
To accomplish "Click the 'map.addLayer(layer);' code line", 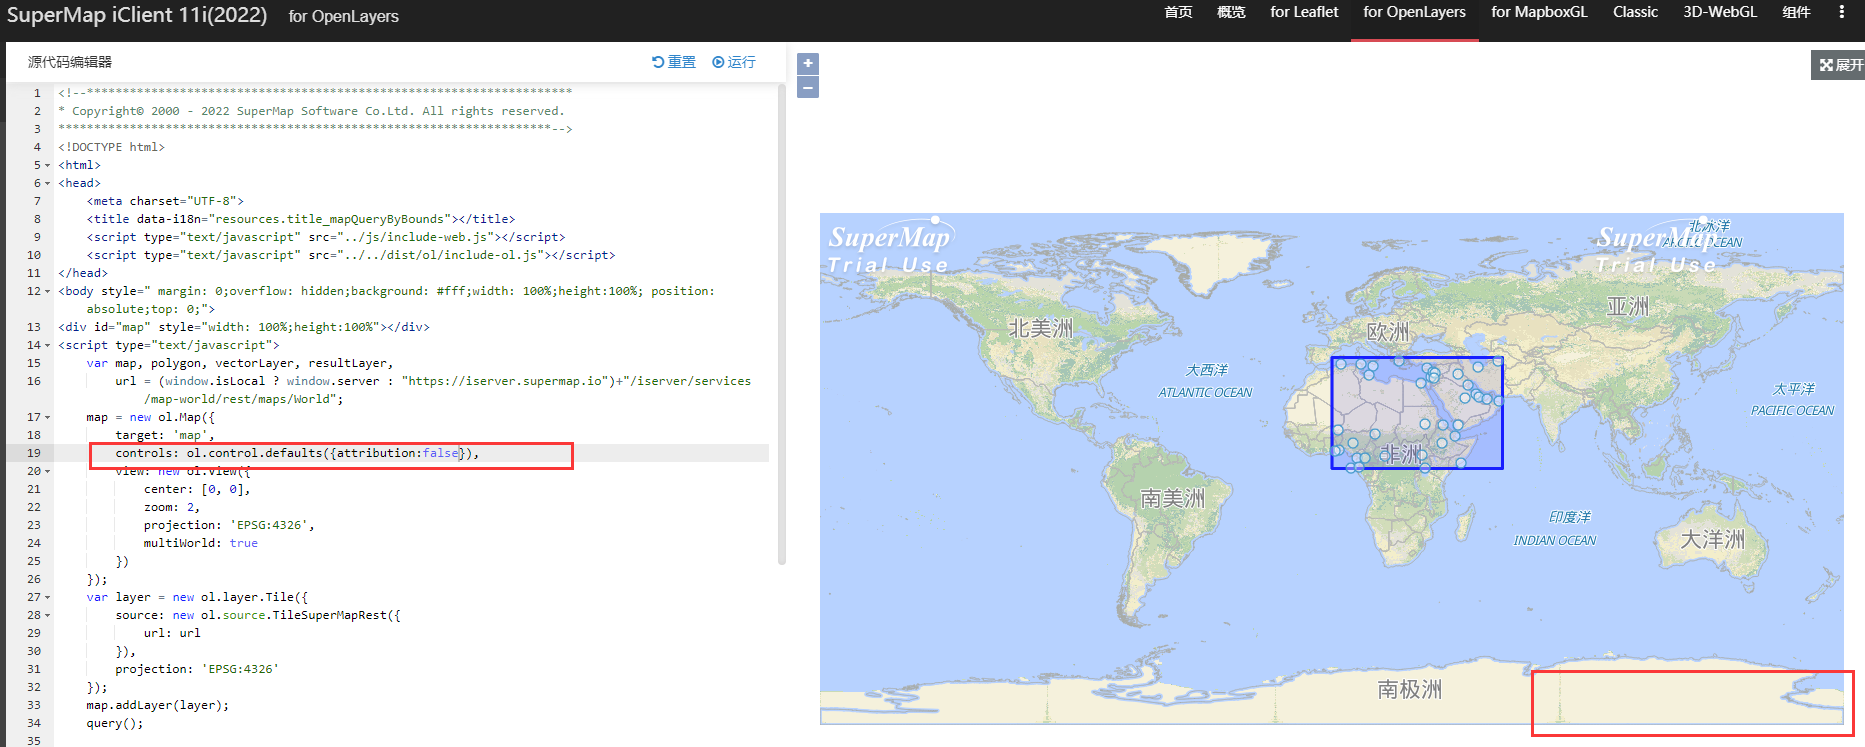I will tap(157, 706).
